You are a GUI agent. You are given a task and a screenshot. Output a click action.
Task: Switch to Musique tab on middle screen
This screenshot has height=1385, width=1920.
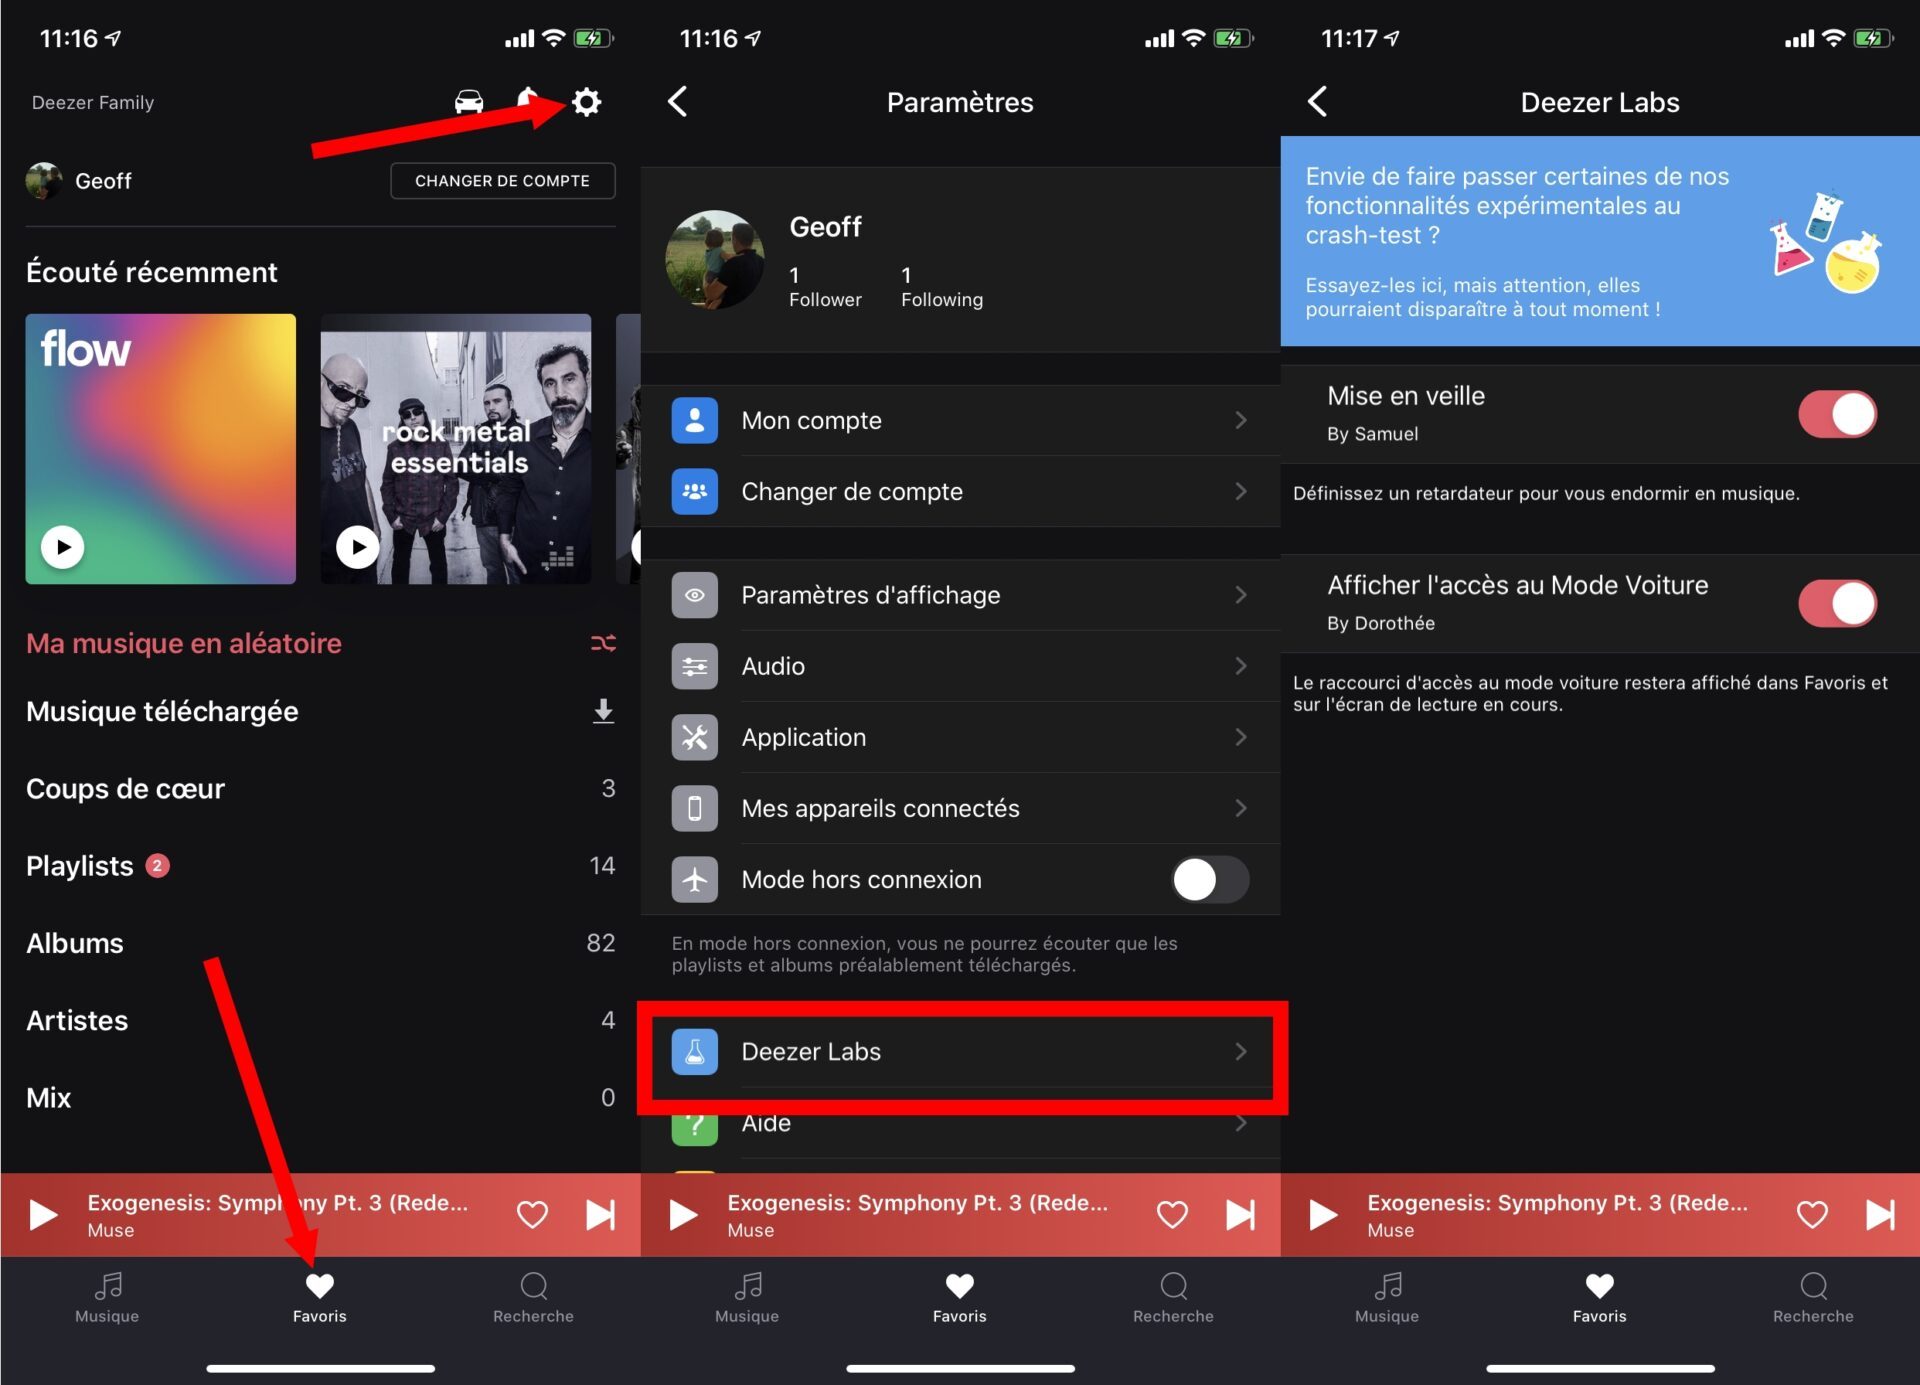point(747,1298)
